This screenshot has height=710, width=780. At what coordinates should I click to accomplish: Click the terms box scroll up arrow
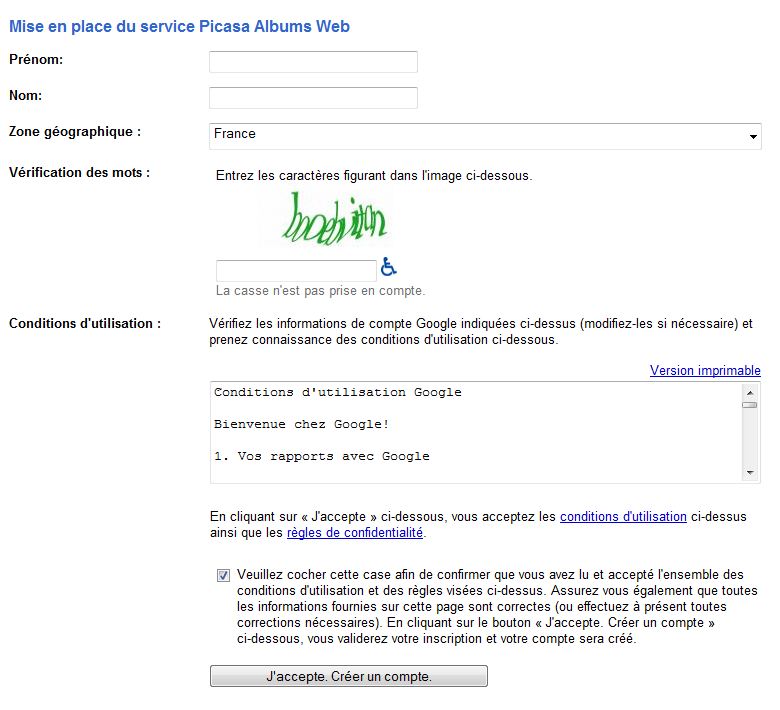tap(750, 393)
